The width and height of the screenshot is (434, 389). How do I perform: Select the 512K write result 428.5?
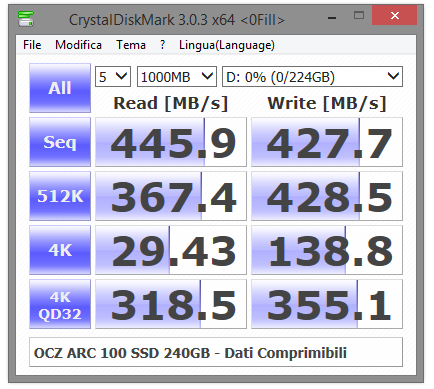(327, 196)
